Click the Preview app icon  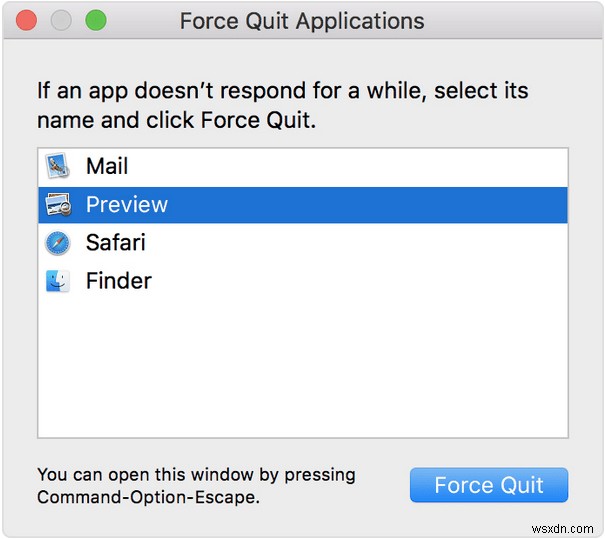pyautogui.click(x=57, y=204)
